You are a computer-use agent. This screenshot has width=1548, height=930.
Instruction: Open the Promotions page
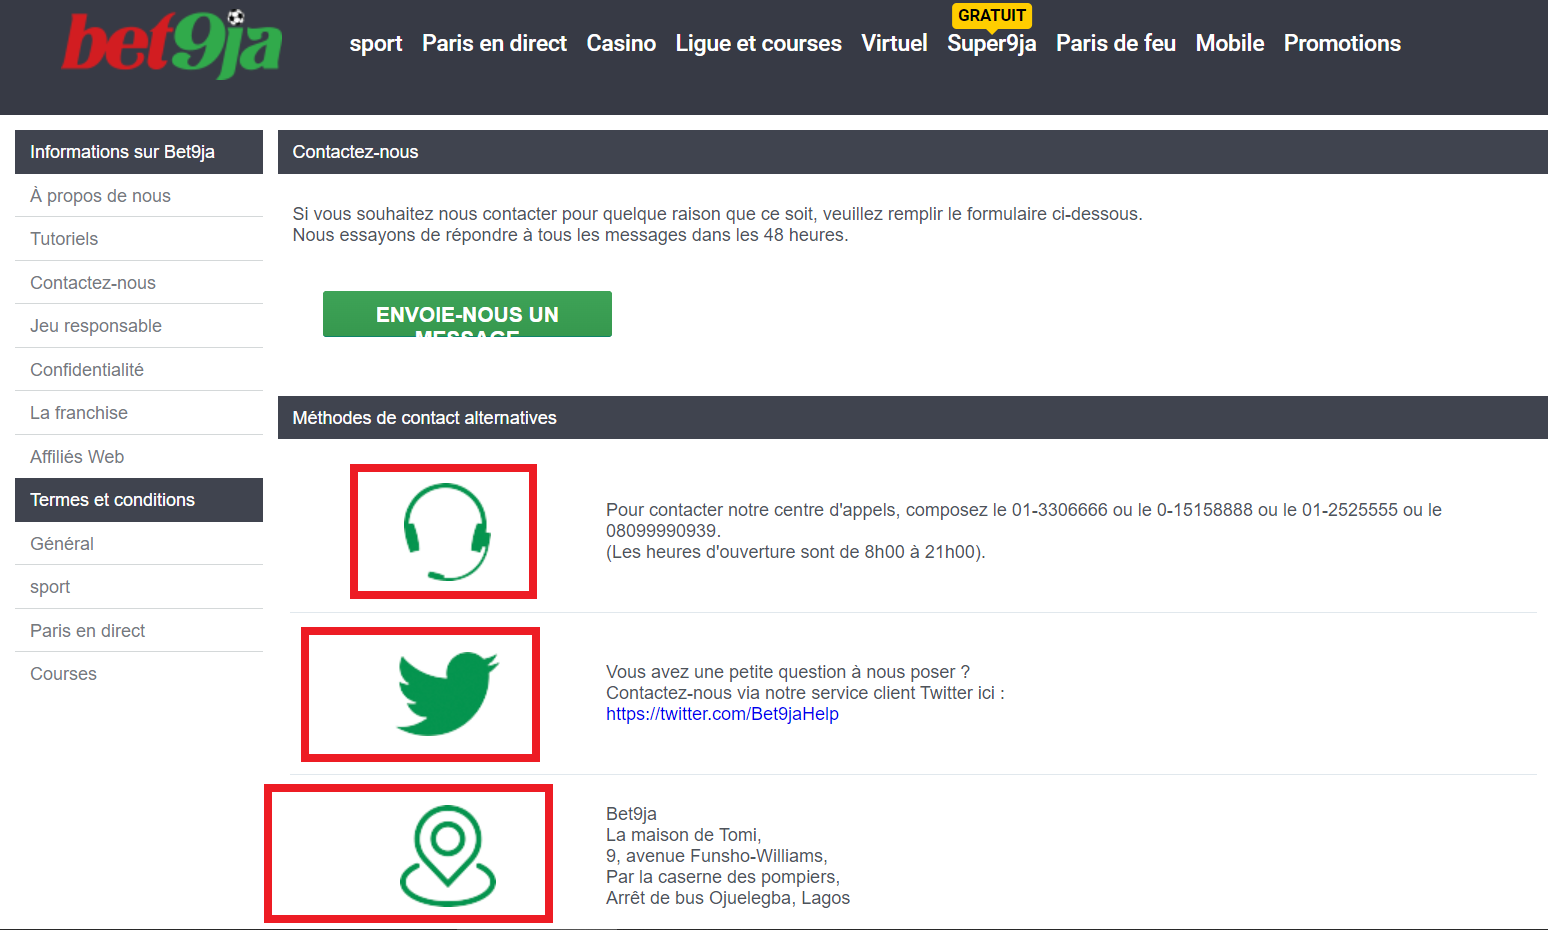click(x=1342, y=43)
